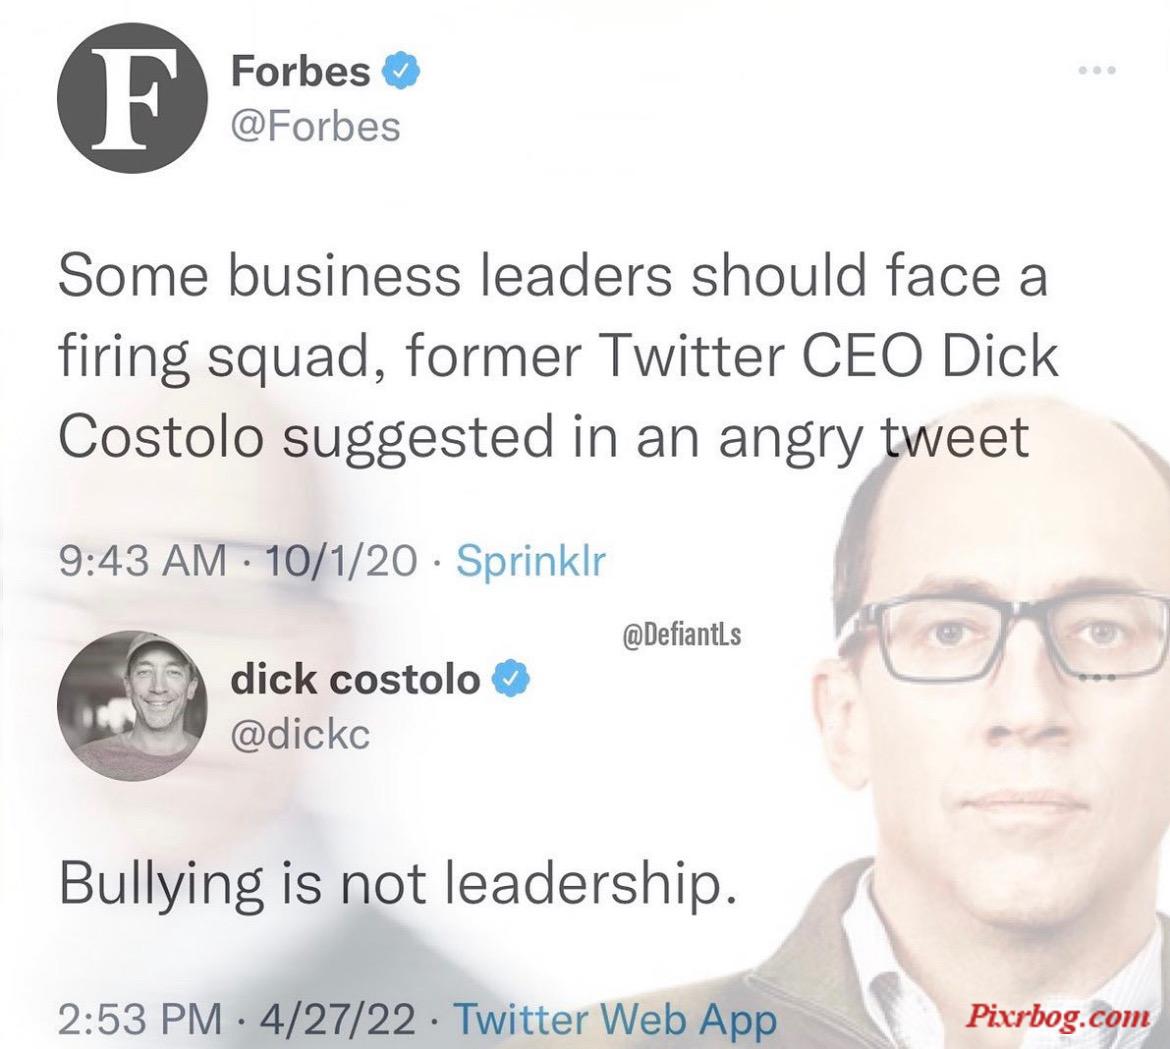The width and height of the screenshot is (1170, 1049).
Task: Open the Sprinklr source link
Action: [531, 561]
